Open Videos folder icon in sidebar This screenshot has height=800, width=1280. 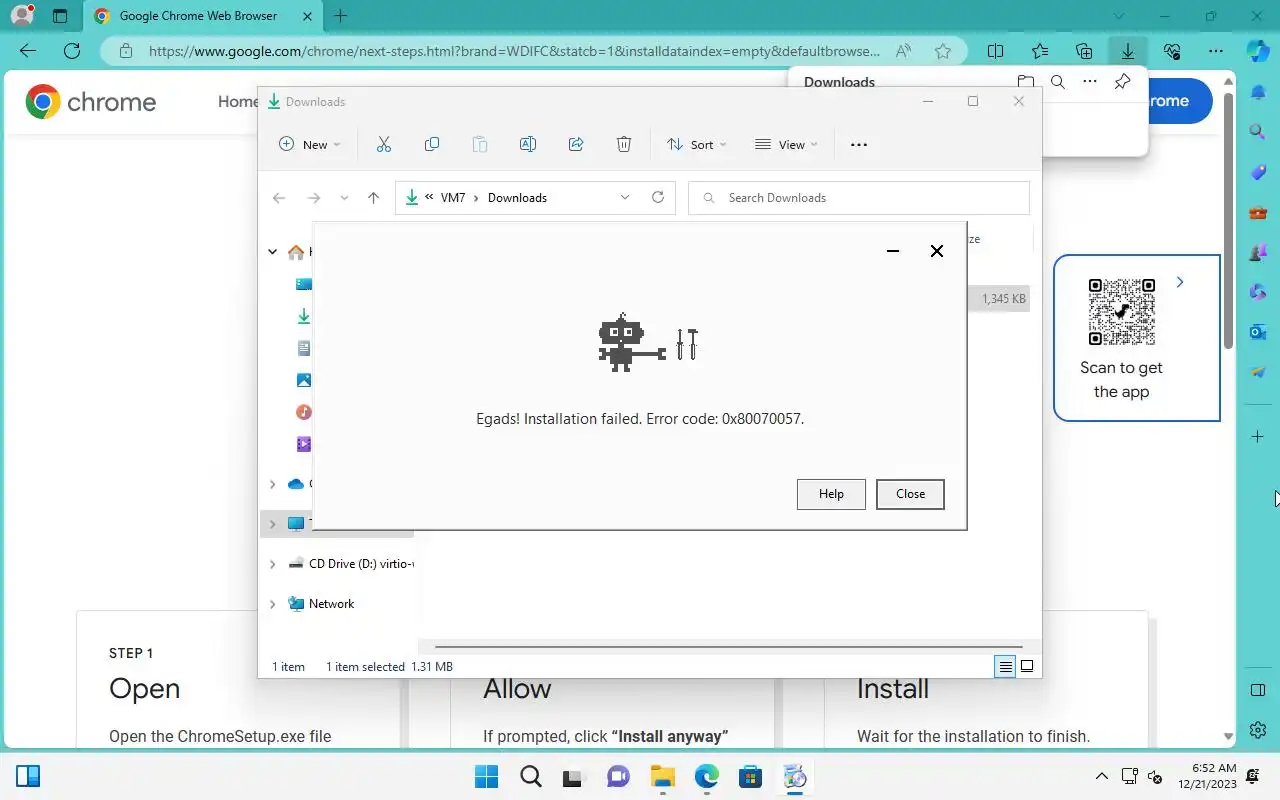304,444
